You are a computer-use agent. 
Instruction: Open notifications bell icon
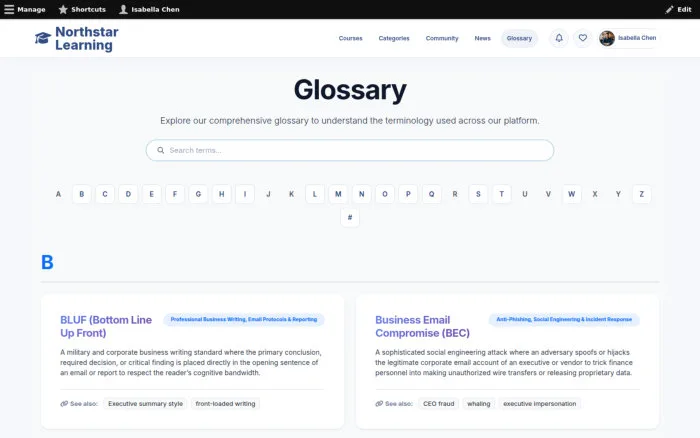(559, 38)
